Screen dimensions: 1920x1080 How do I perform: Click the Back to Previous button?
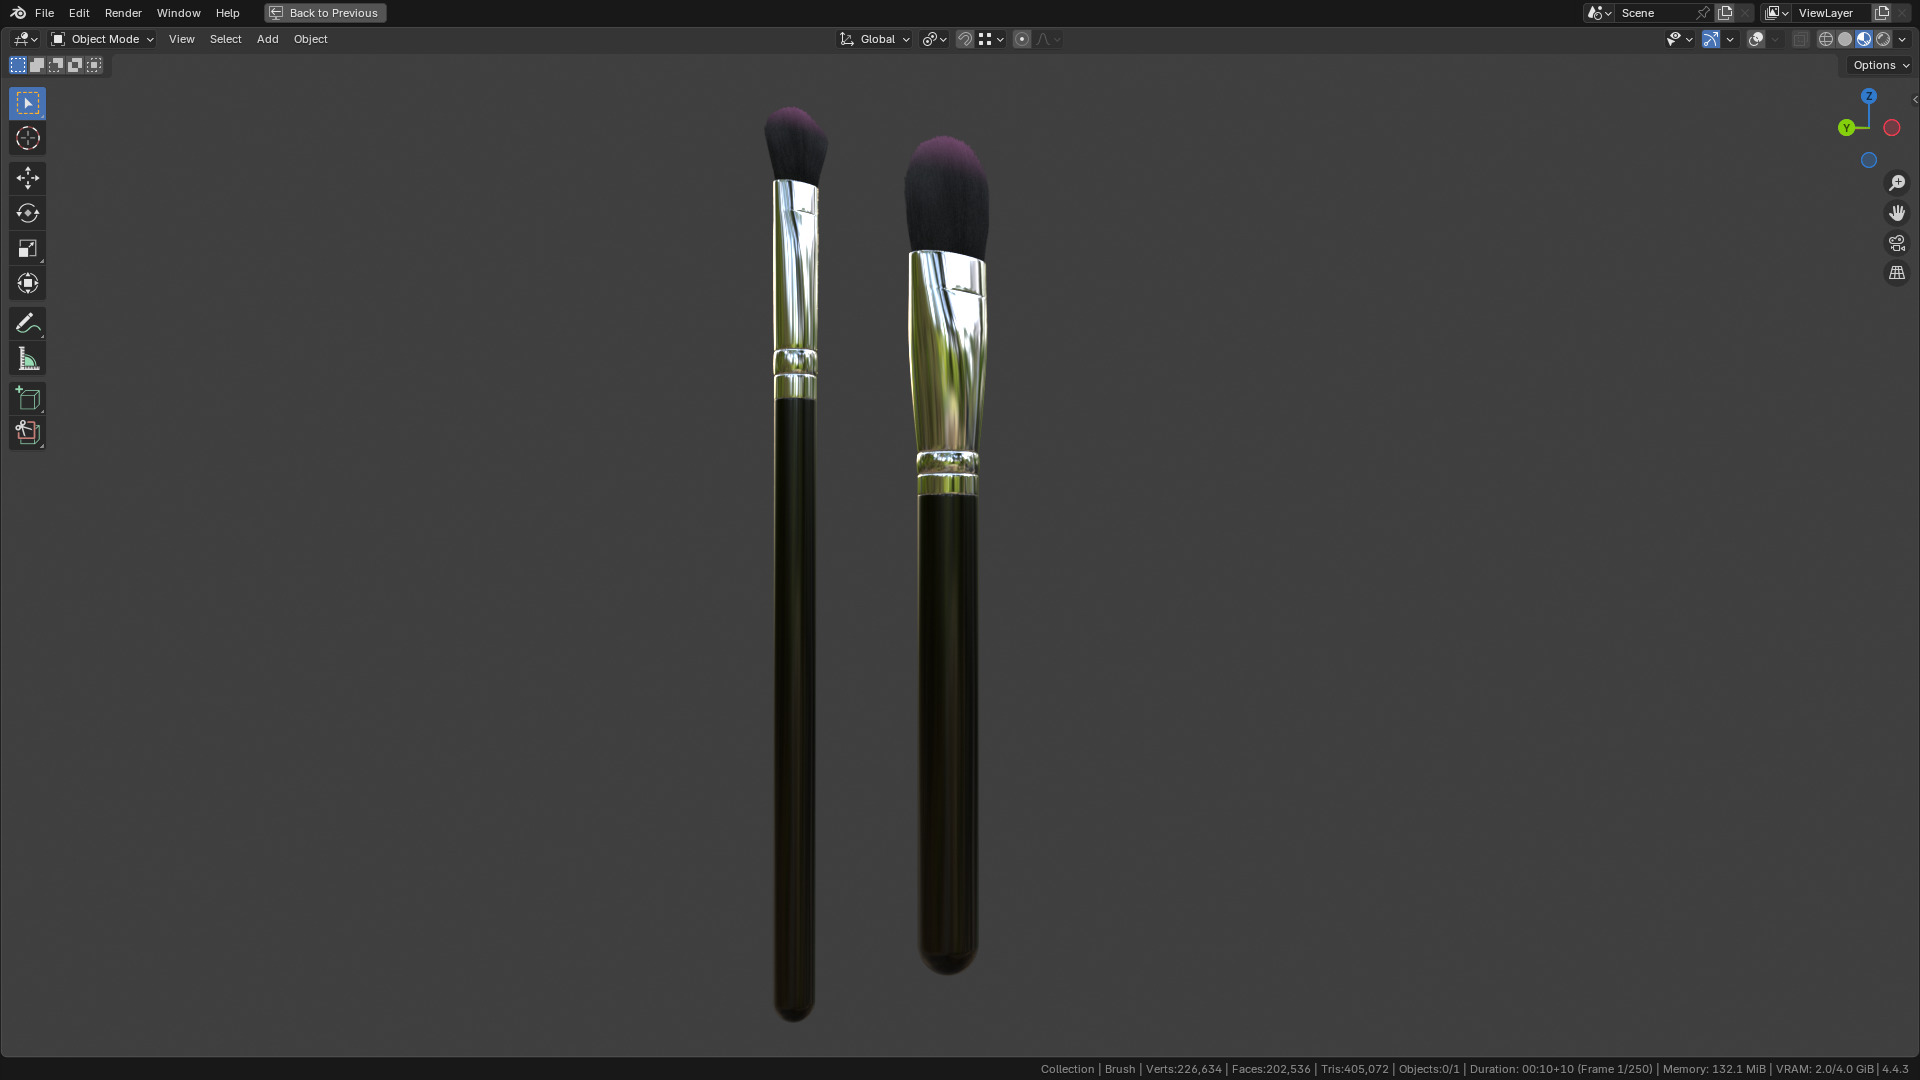325,13
